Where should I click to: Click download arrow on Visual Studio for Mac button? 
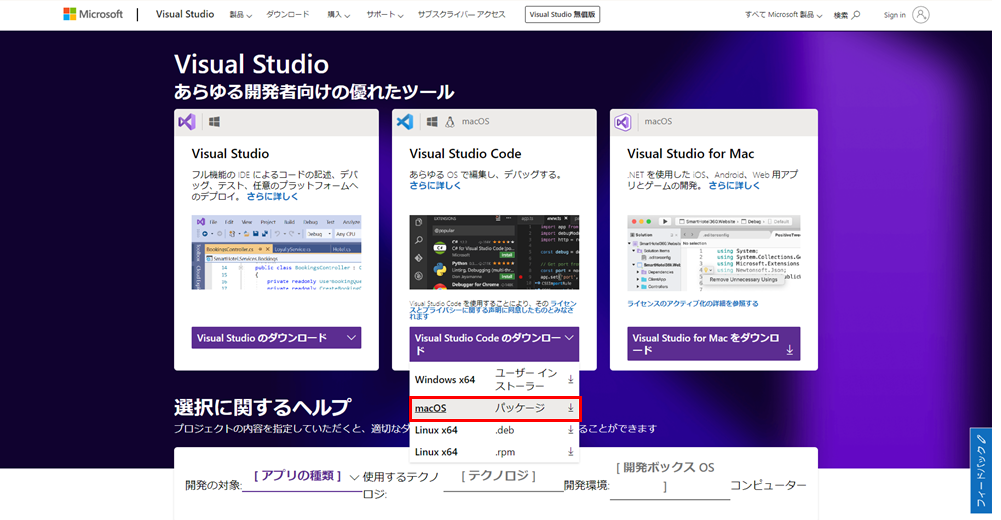click(790, 350)
